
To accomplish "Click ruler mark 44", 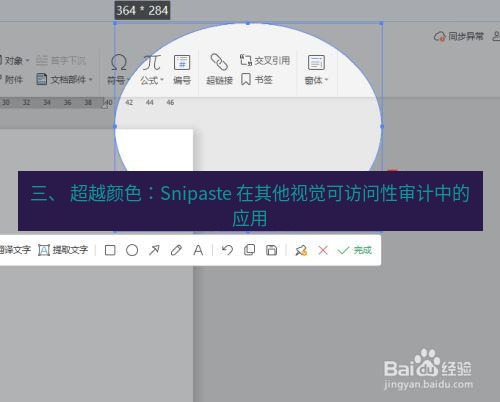I will point(150,102).
